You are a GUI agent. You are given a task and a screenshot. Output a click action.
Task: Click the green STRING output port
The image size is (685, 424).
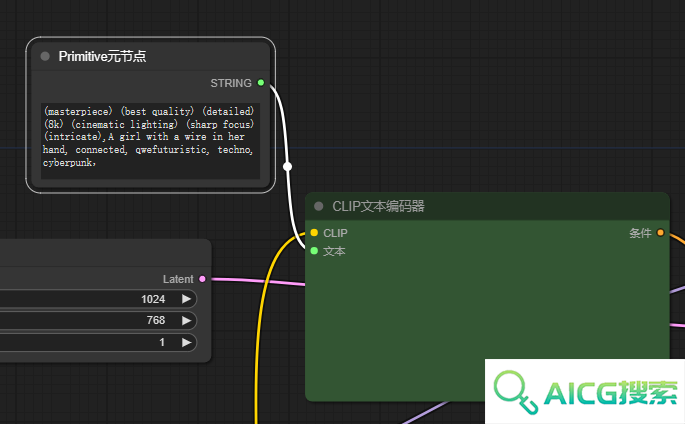(261, 83)
